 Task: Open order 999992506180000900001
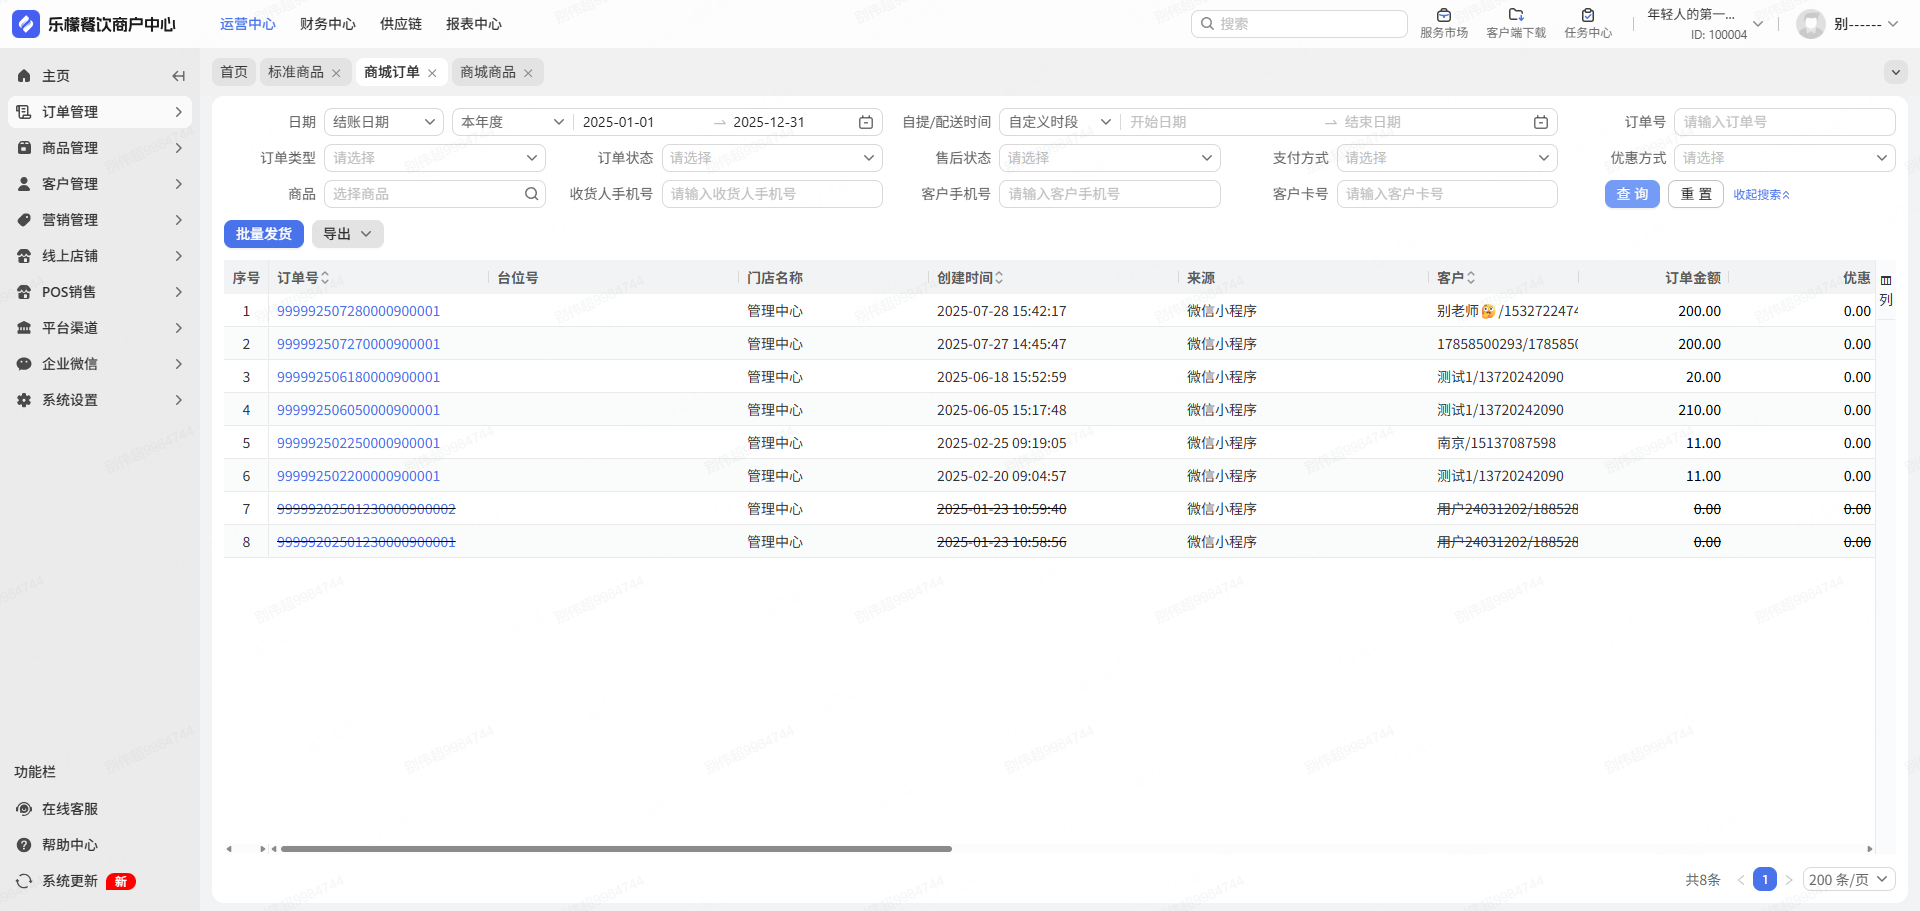[x=358, y=377]
